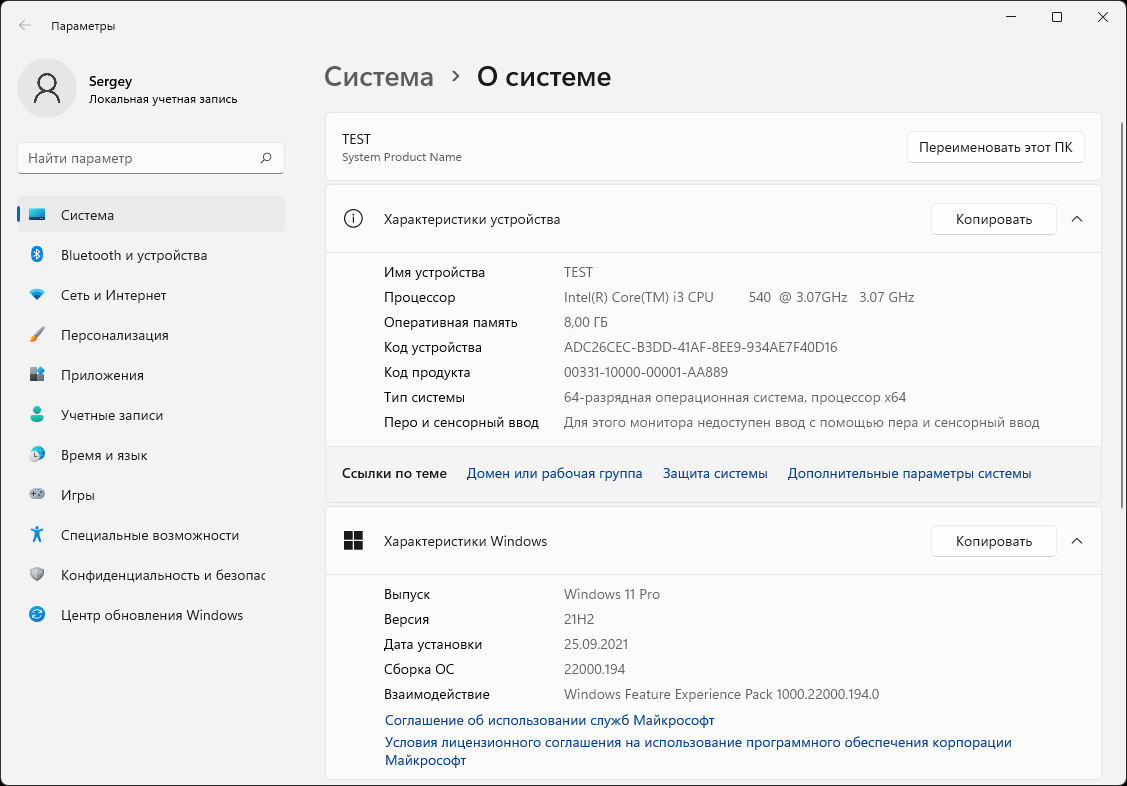Copy device specifications with Копировать button
Viewport: 1127px width, 786px height.
993,219
